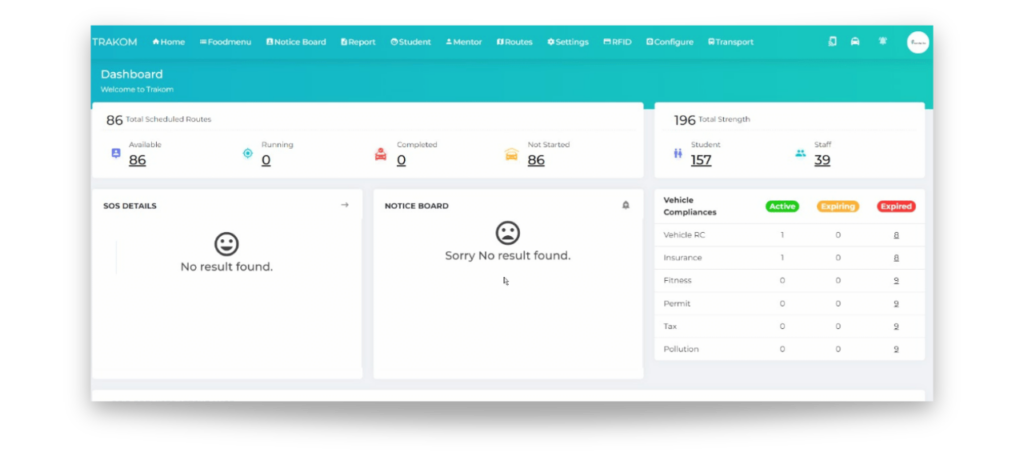The image size is (1024, 457).
Task: Click the Total Scheduled Routes label
Action: click(x=168, y=119)
